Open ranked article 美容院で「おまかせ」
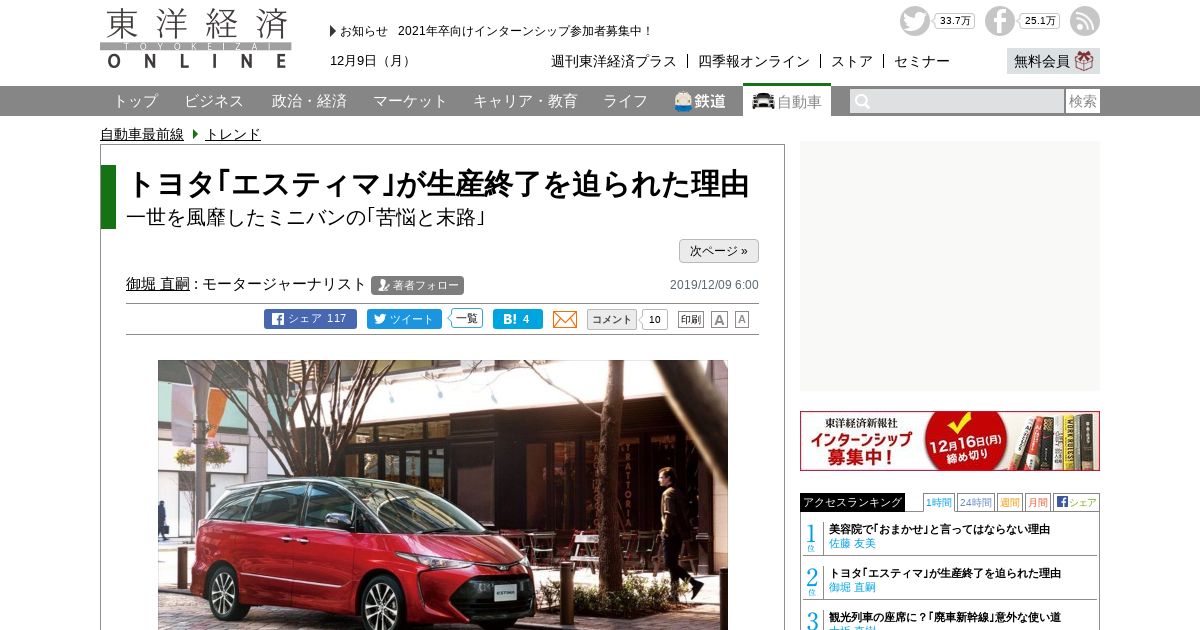The width and height of the screenshot is (1200, 630). (939, 529)
